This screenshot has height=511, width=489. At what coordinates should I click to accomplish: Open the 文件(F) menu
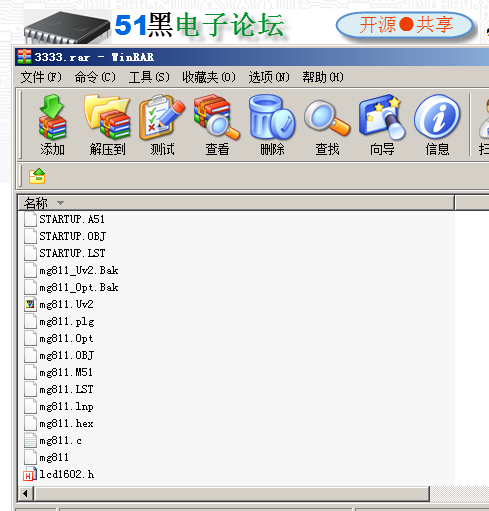pyautogui.click(x=41, y=77)
